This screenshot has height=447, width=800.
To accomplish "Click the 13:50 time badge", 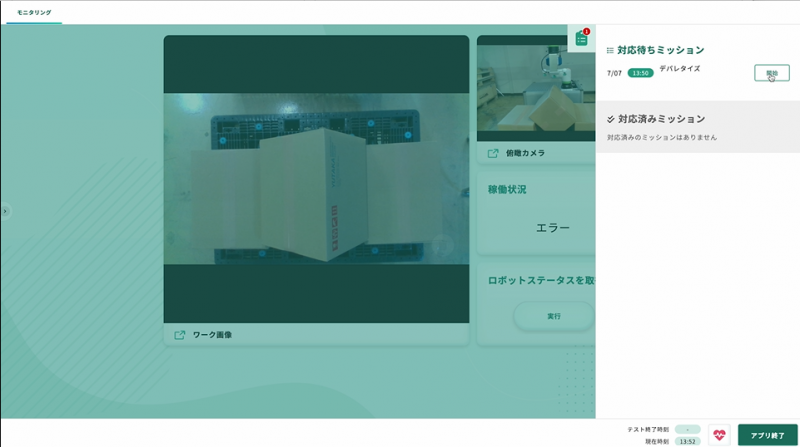I will point(640,73).
